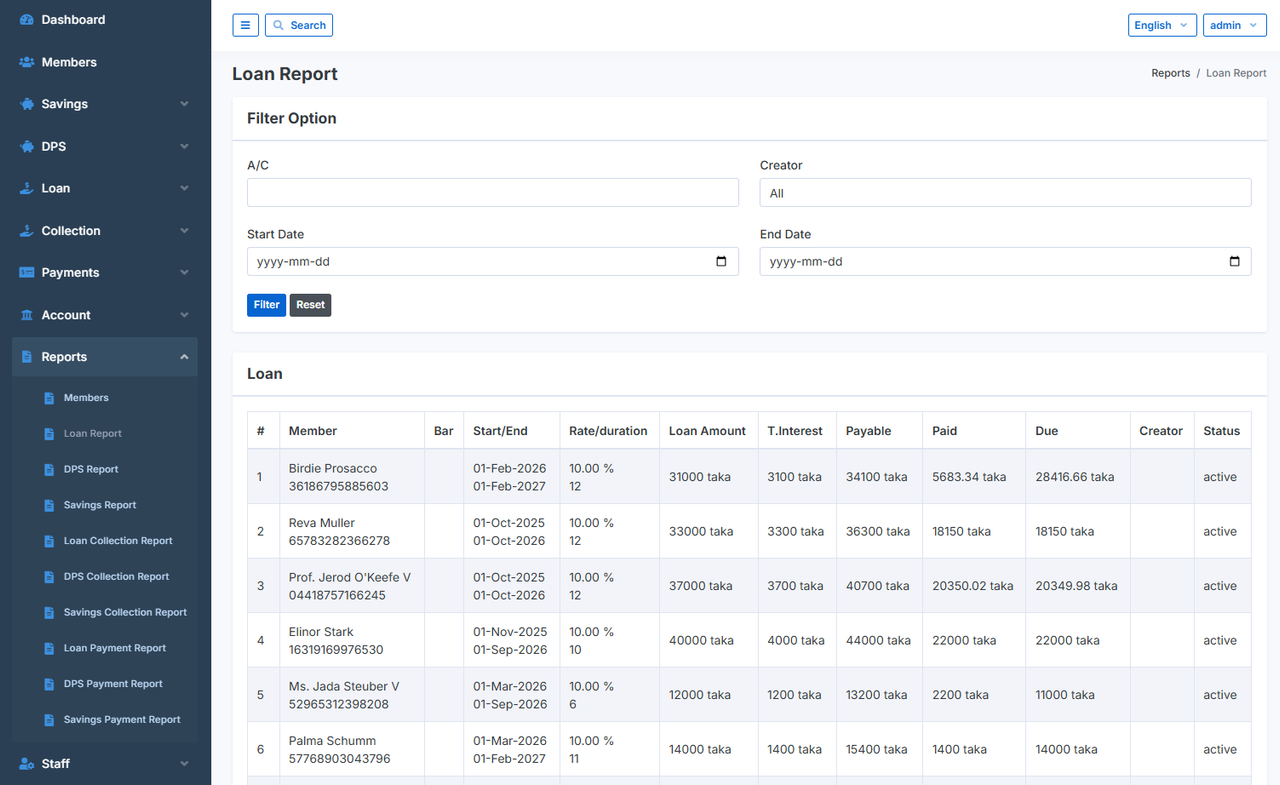Screen dimensions: 1280x785
Task: Open the Members sidebar menu item
Action: click(x=105, y=62)
